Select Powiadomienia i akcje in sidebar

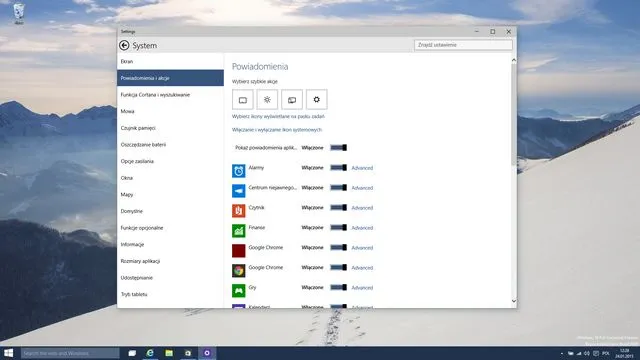[170, 78]
